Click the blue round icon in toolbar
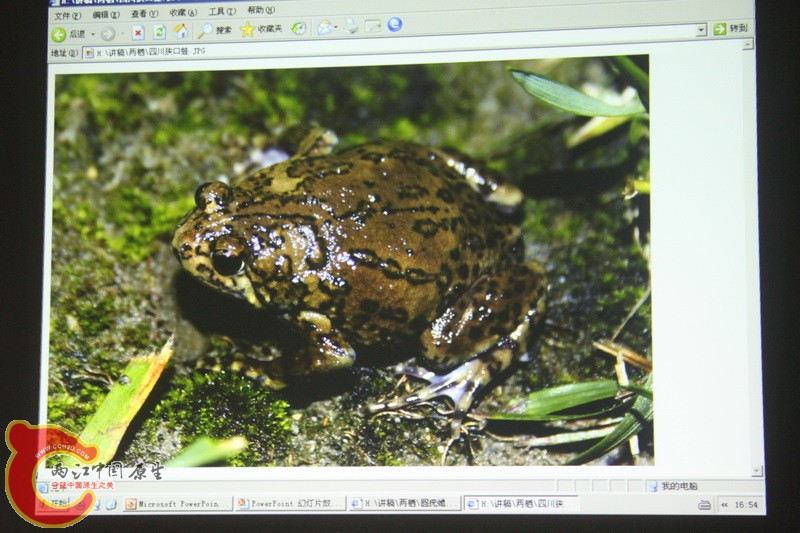The height and width of the screenshot is (533, 800). point(395,24)
